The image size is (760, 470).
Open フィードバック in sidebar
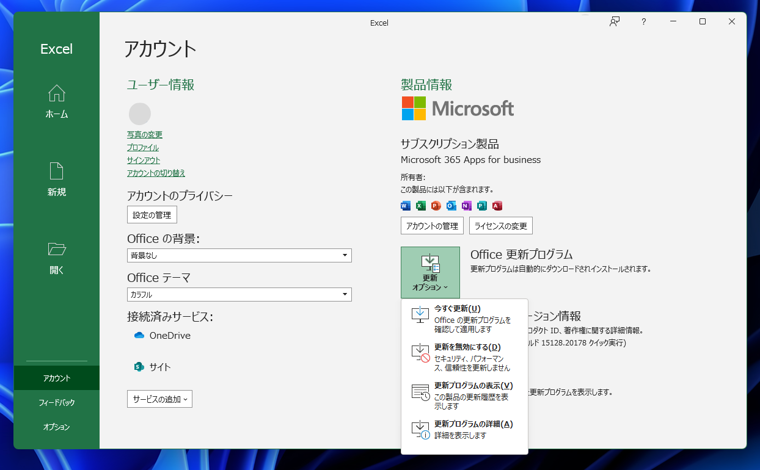tap(57, 402)
